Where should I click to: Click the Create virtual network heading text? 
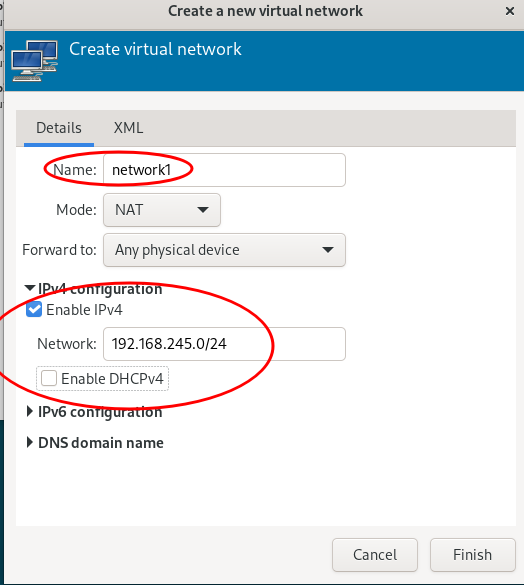click(x=155, y=49)
